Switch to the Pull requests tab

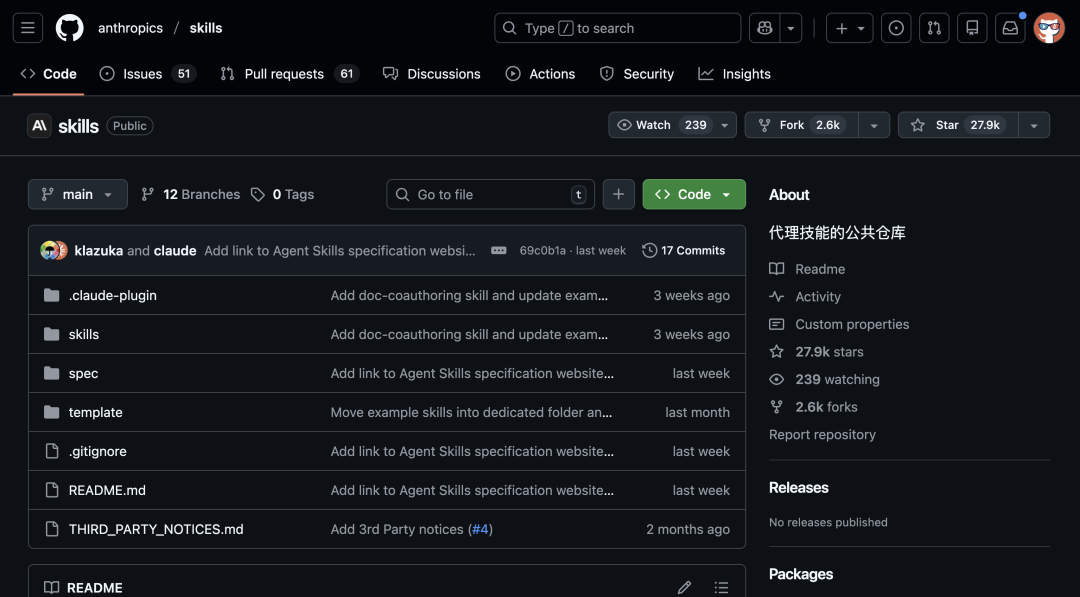coord(289,74)
